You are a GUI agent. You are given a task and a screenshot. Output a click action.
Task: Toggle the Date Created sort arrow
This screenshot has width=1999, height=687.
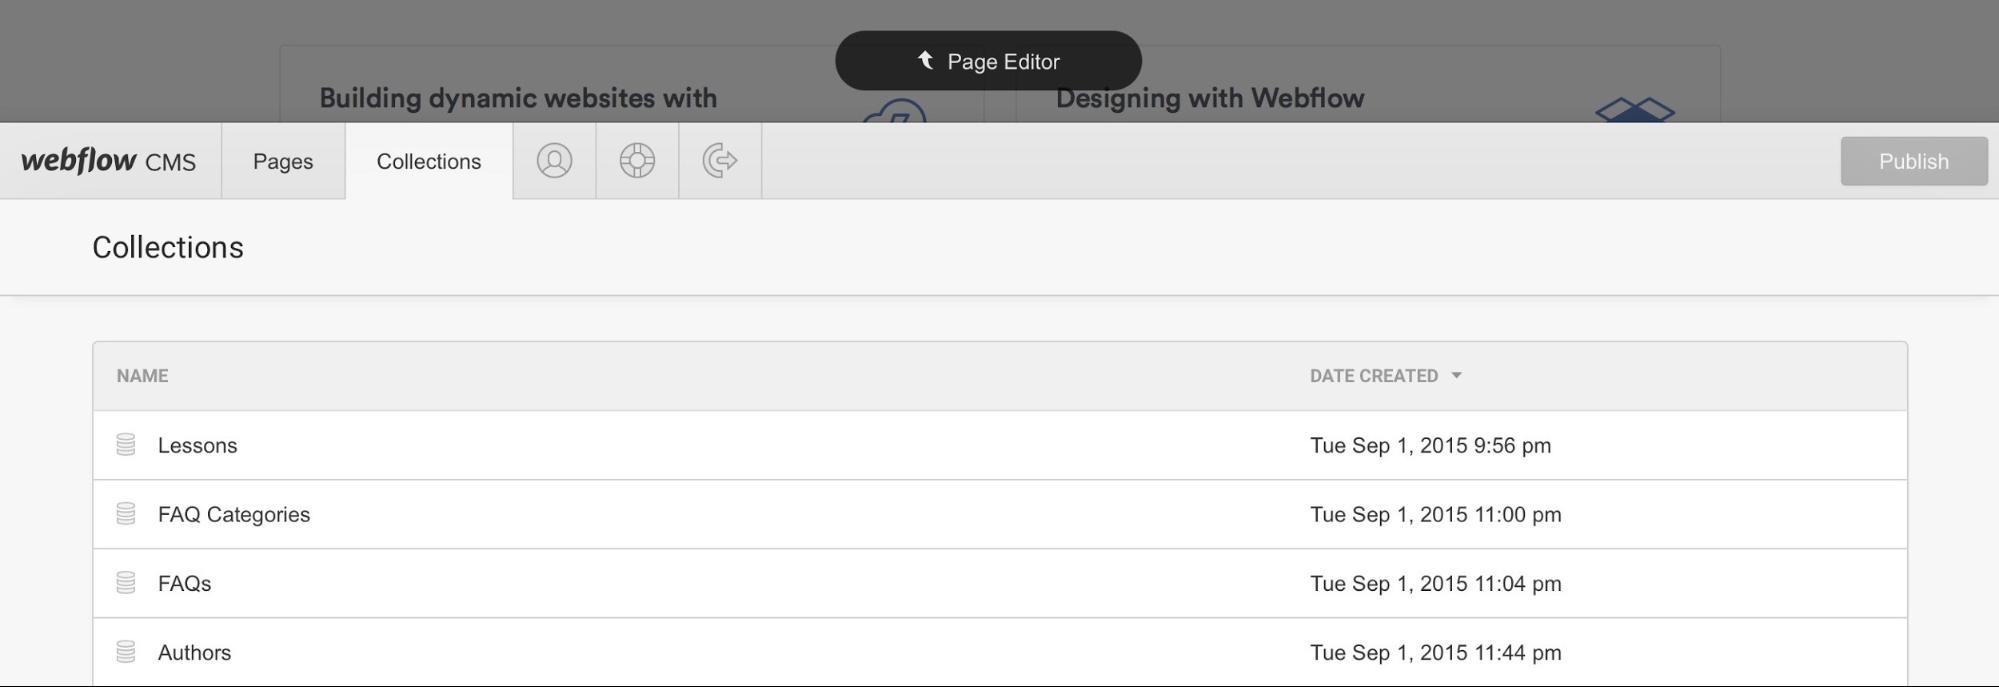tap(1456, 376)
